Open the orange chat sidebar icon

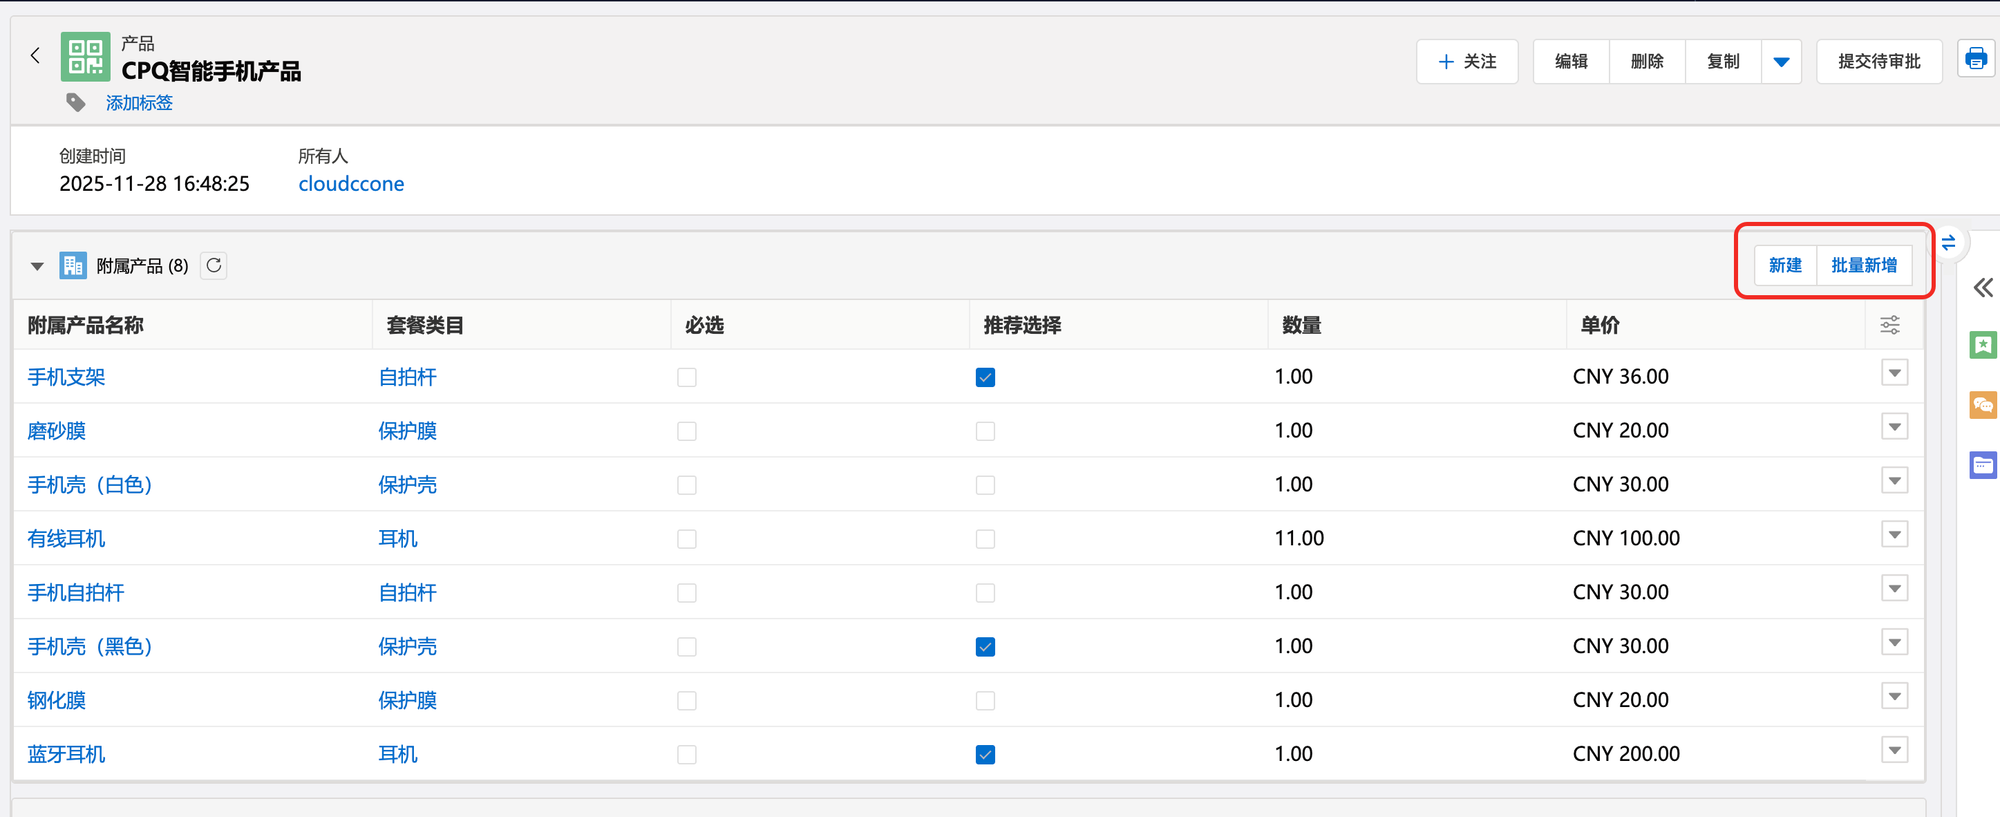1982,405
